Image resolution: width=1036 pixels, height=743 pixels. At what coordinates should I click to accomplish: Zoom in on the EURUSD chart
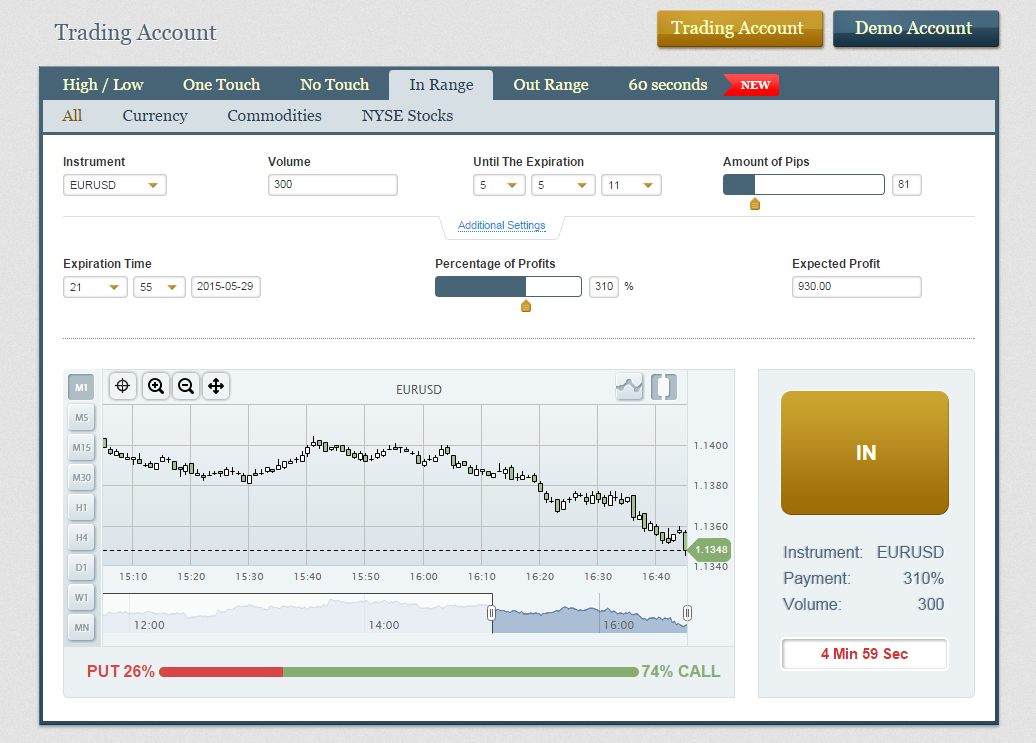tap(156, 386)
